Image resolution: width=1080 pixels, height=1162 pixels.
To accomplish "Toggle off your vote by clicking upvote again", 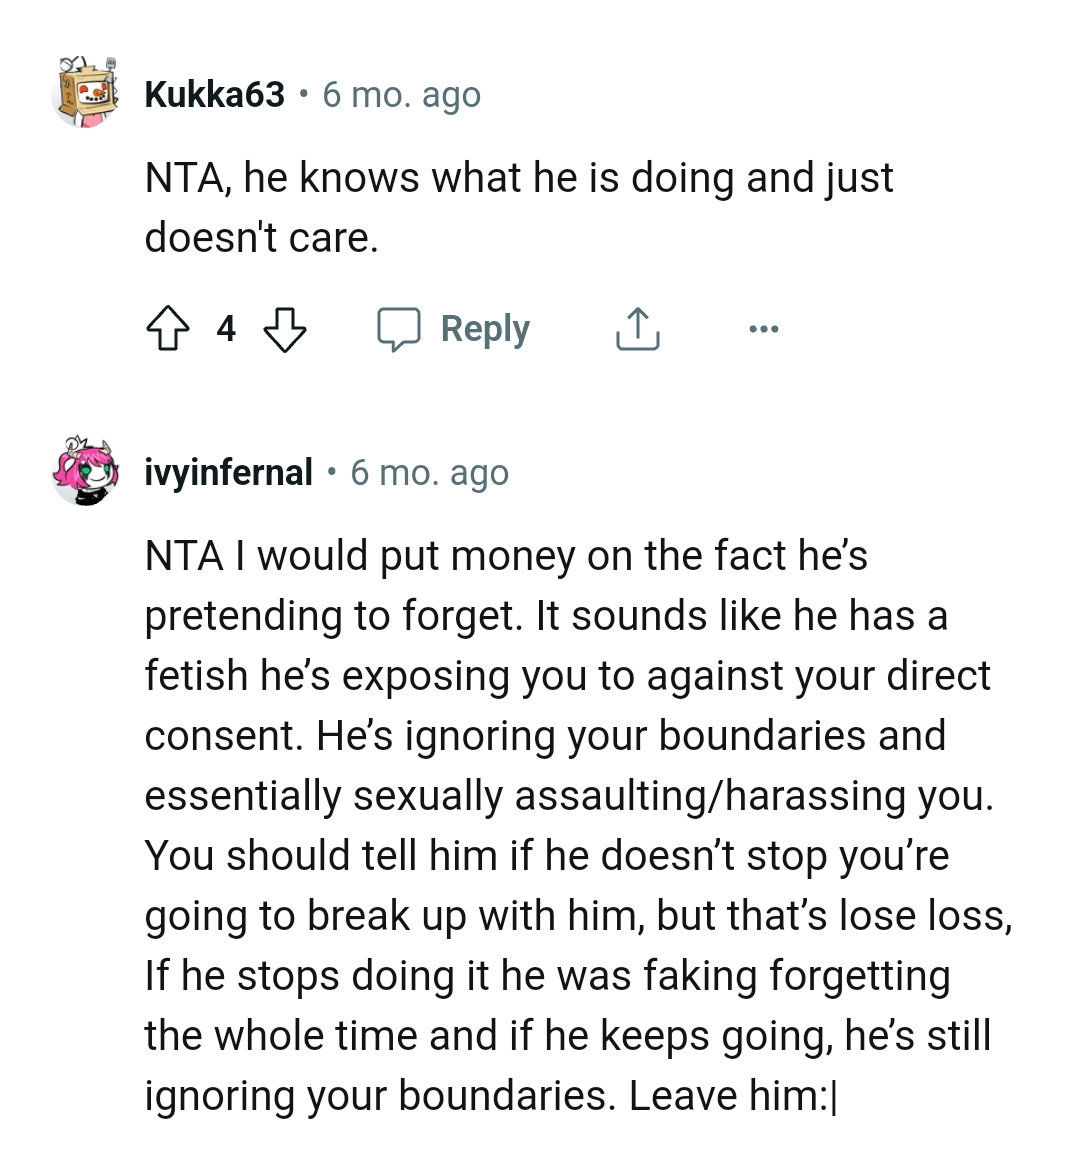I will (x=169, y=328).
